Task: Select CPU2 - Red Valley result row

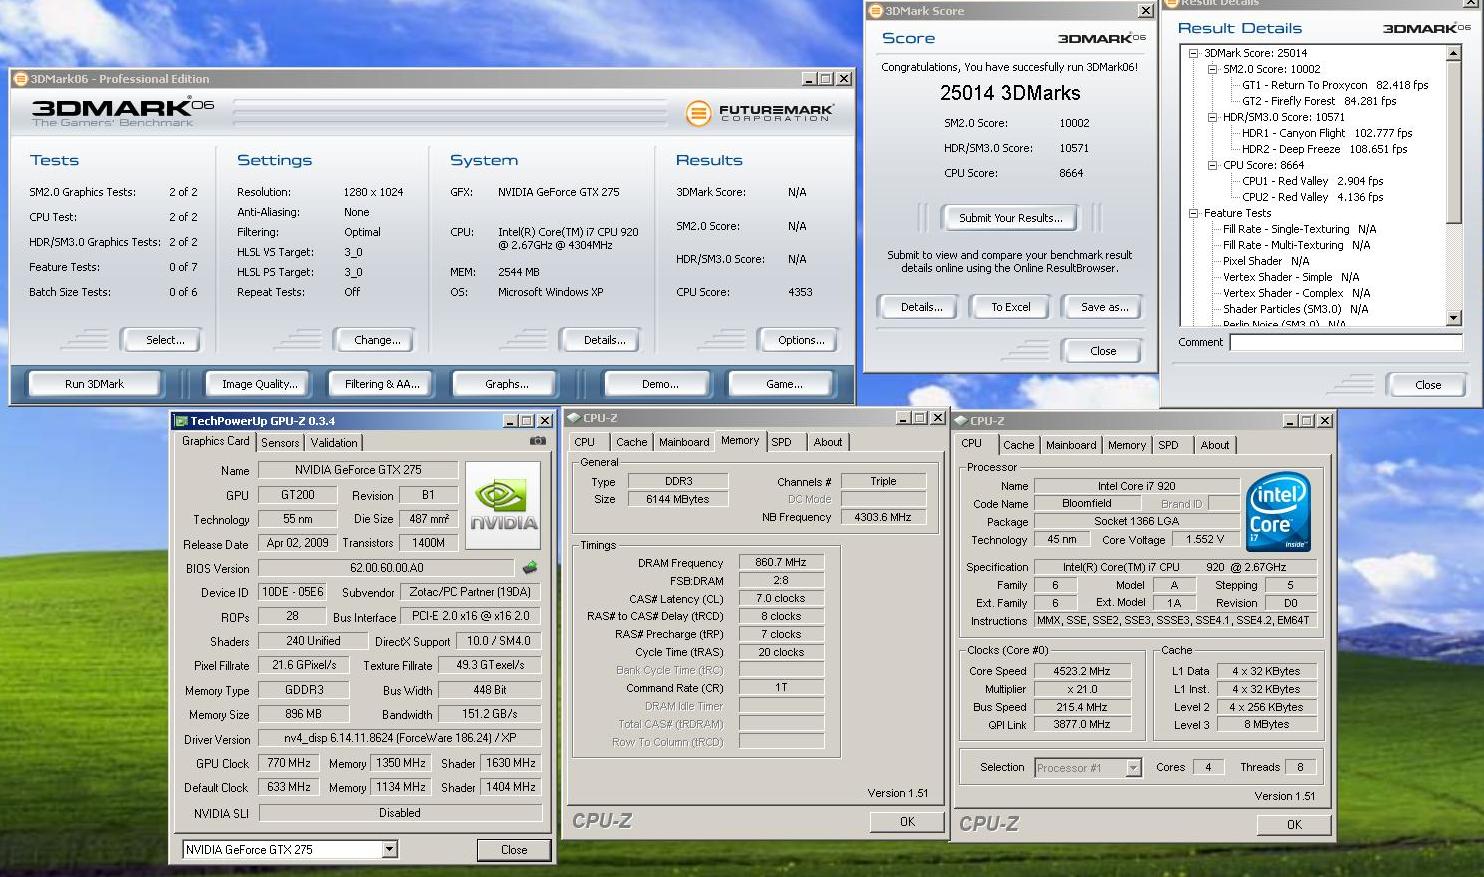Action: [1312, 197]
